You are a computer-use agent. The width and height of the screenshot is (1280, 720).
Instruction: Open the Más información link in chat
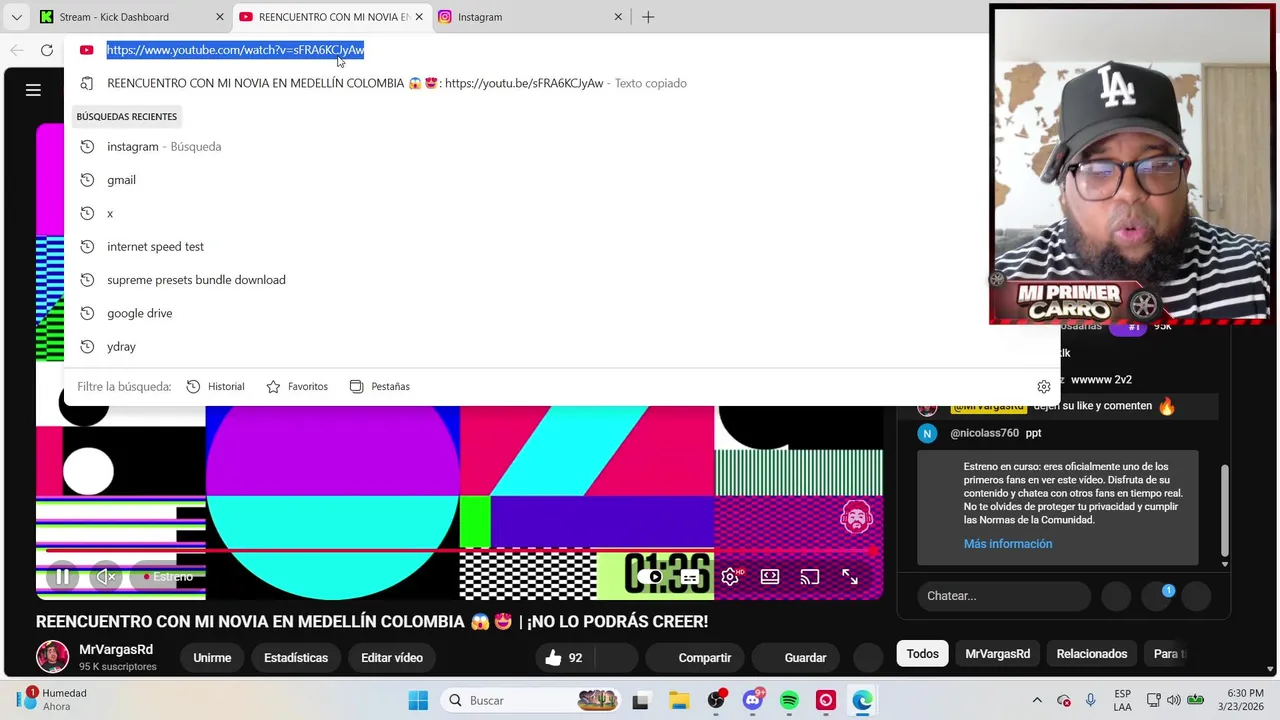(x=1008, y=544)
